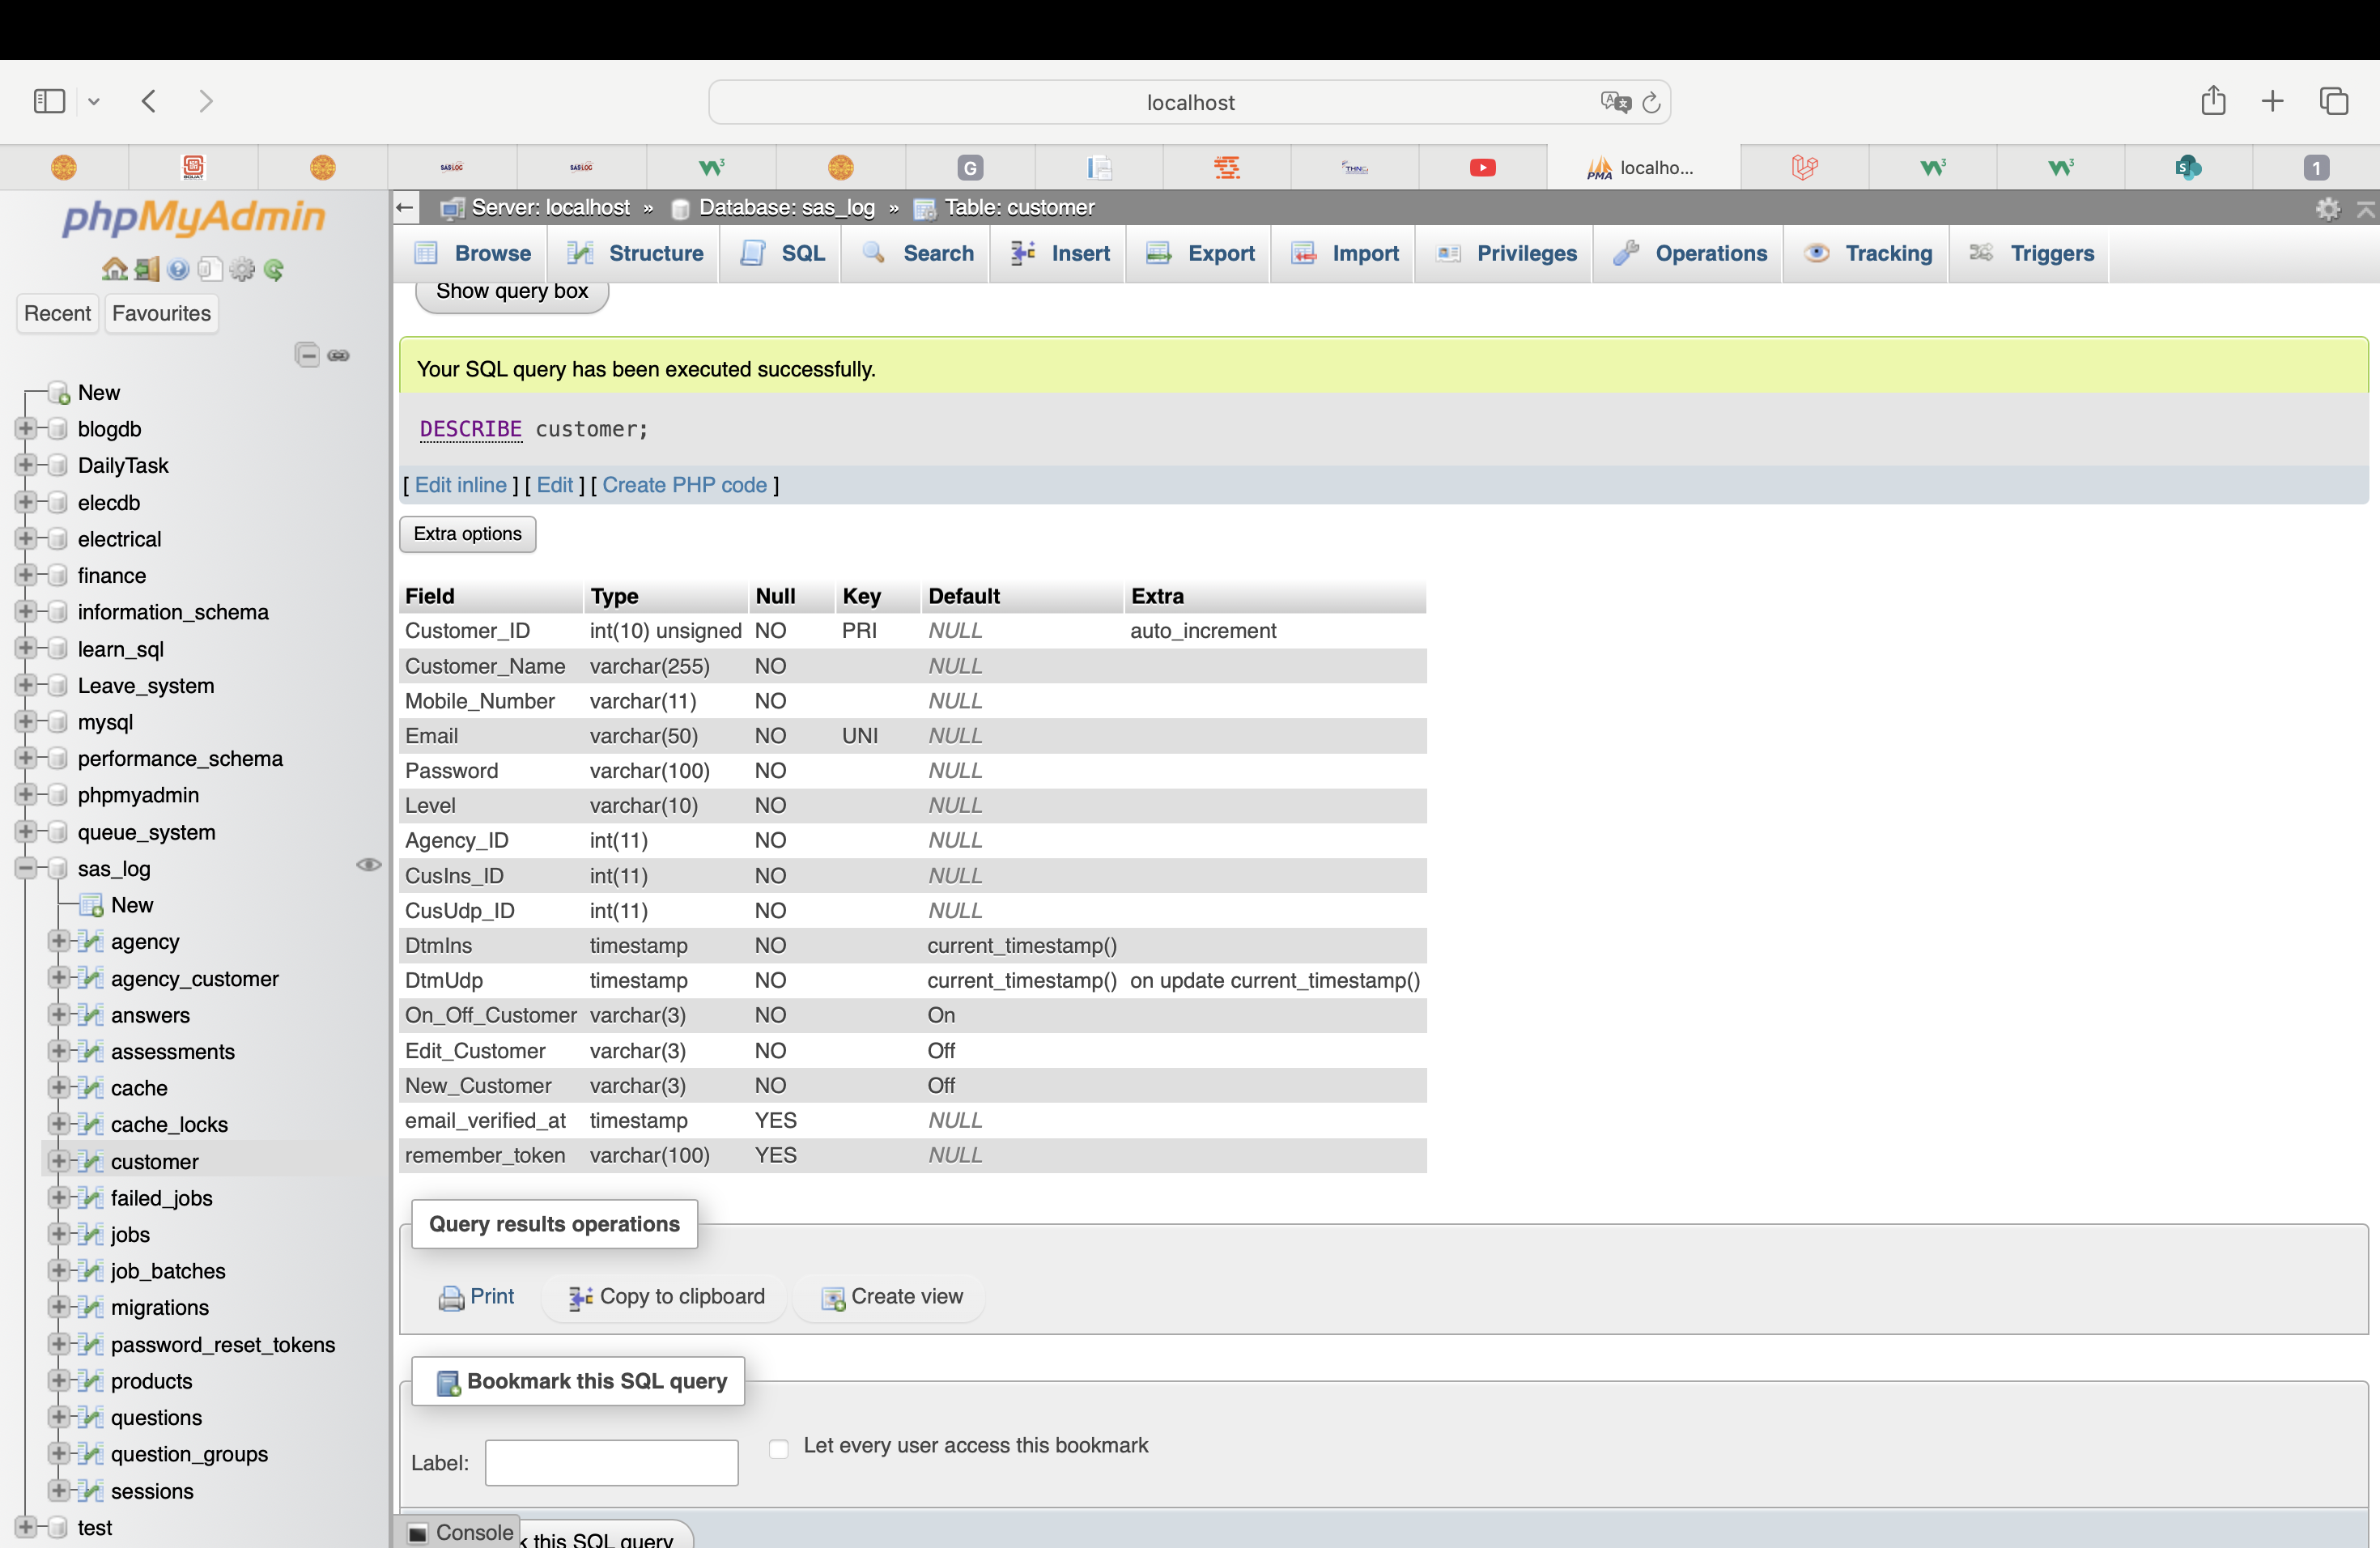
Task: Reload the navigation panel with the green arrow
Action: point(274,270)
